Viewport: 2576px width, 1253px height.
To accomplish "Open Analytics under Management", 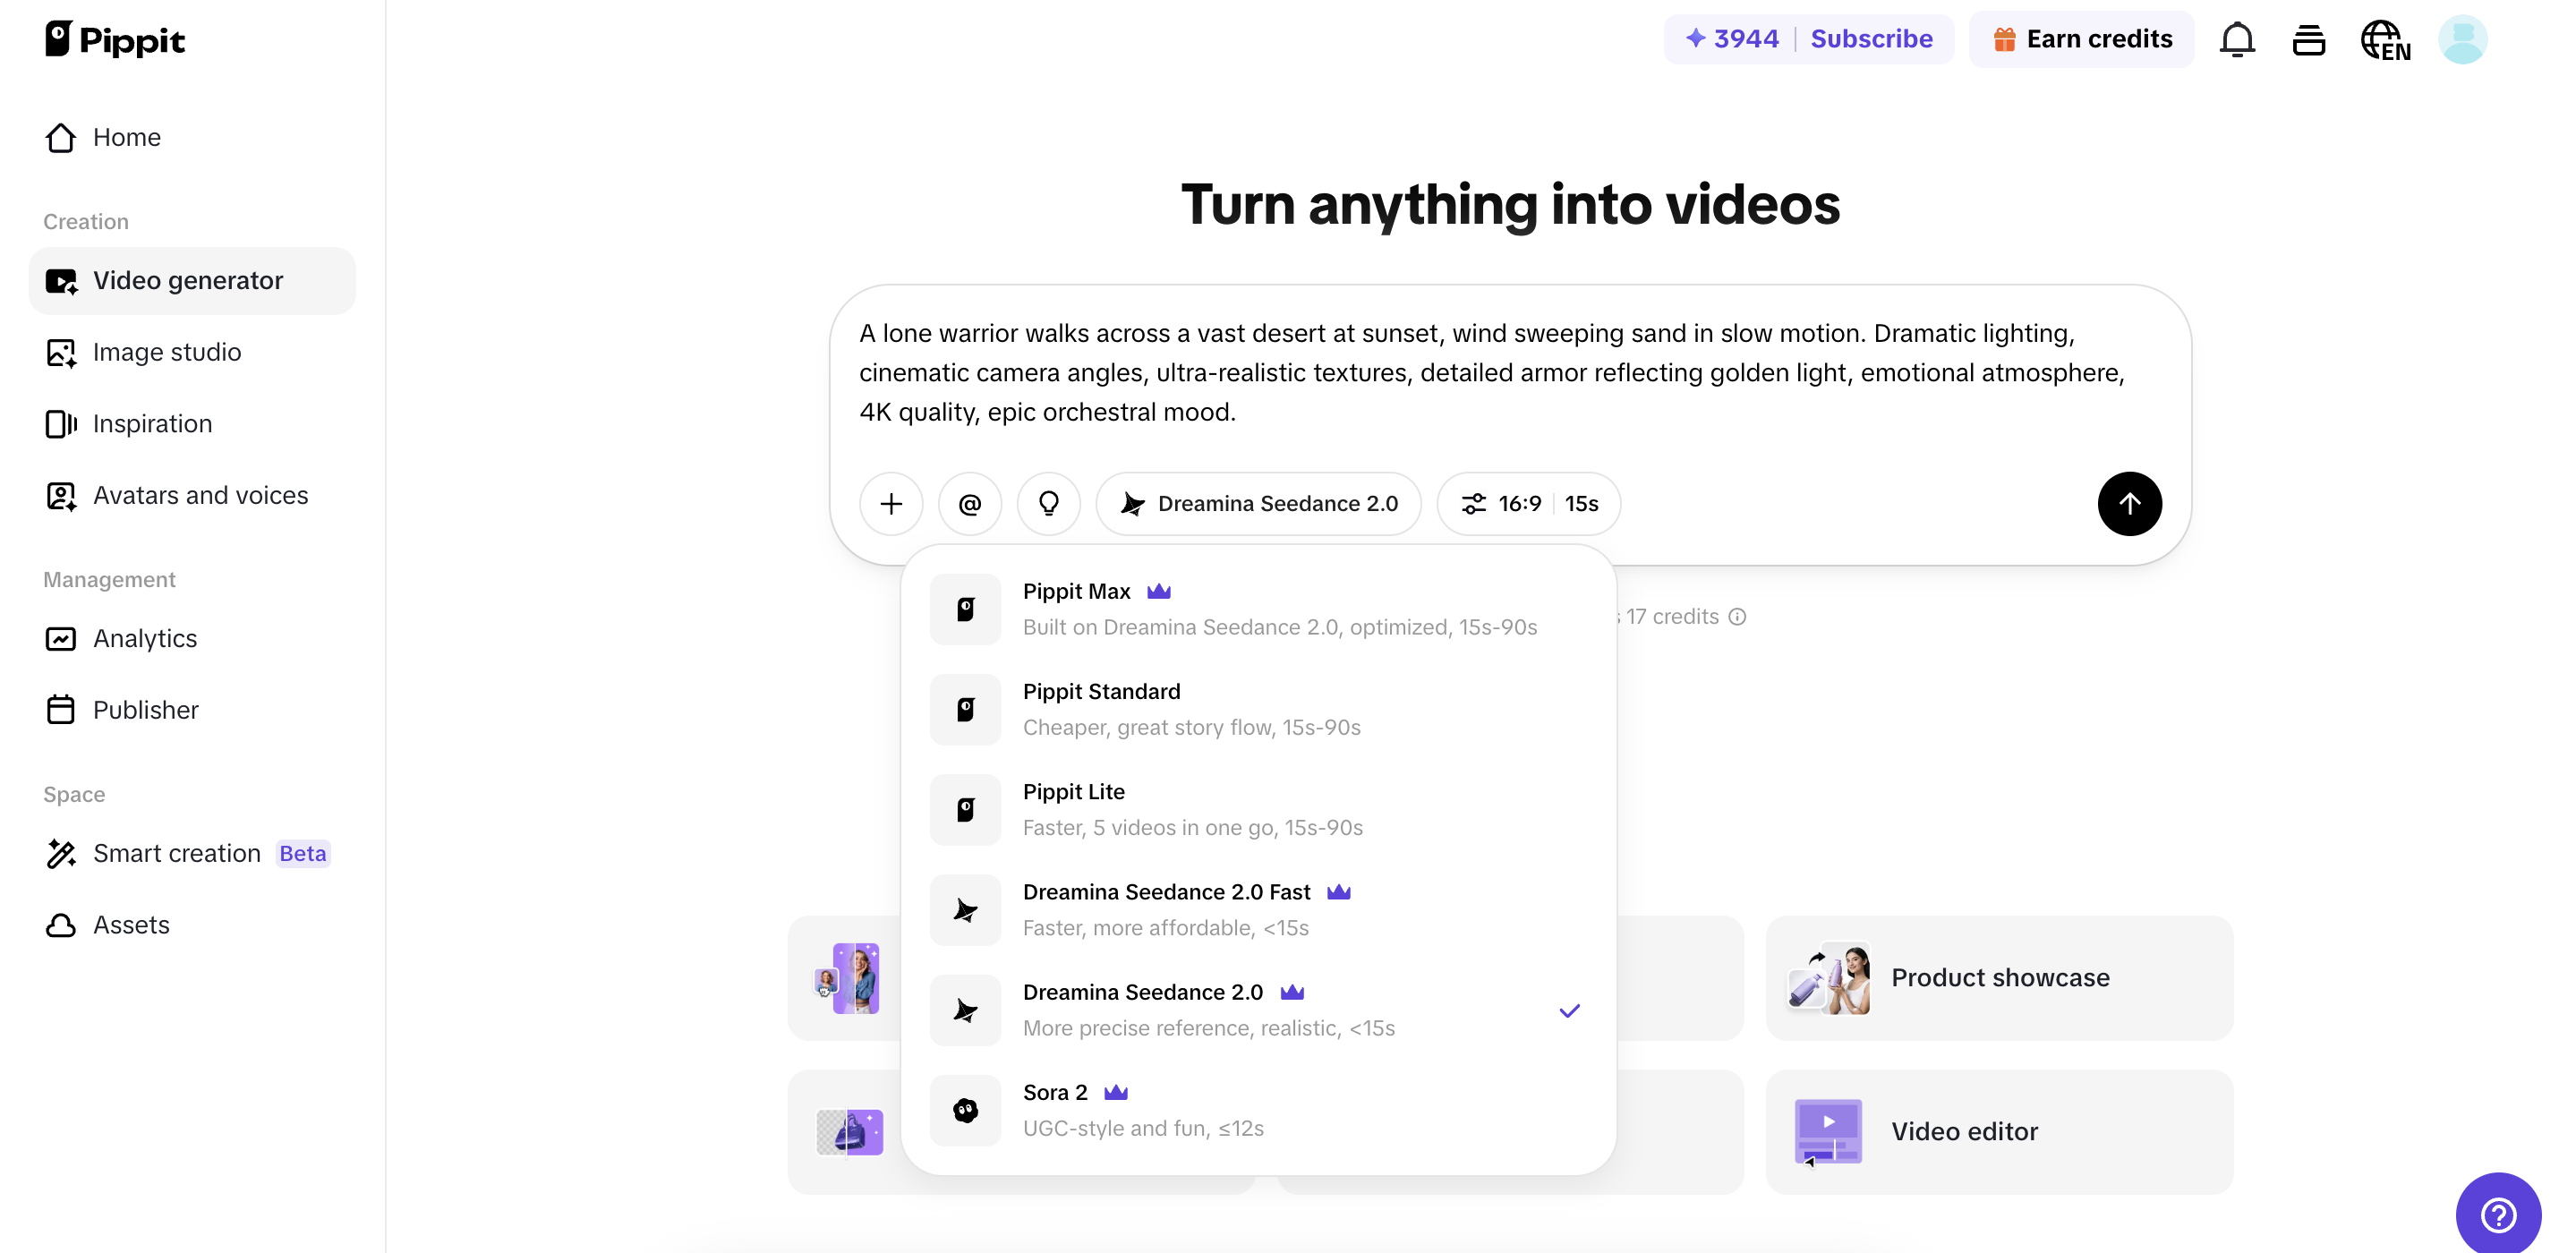I will click(x=145, y=638).
